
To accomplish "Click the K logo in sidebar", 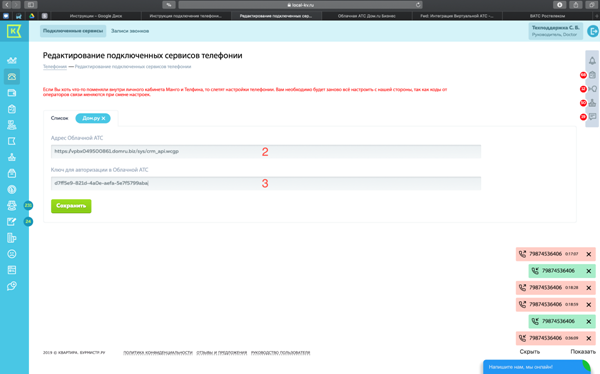I will 14,31.
